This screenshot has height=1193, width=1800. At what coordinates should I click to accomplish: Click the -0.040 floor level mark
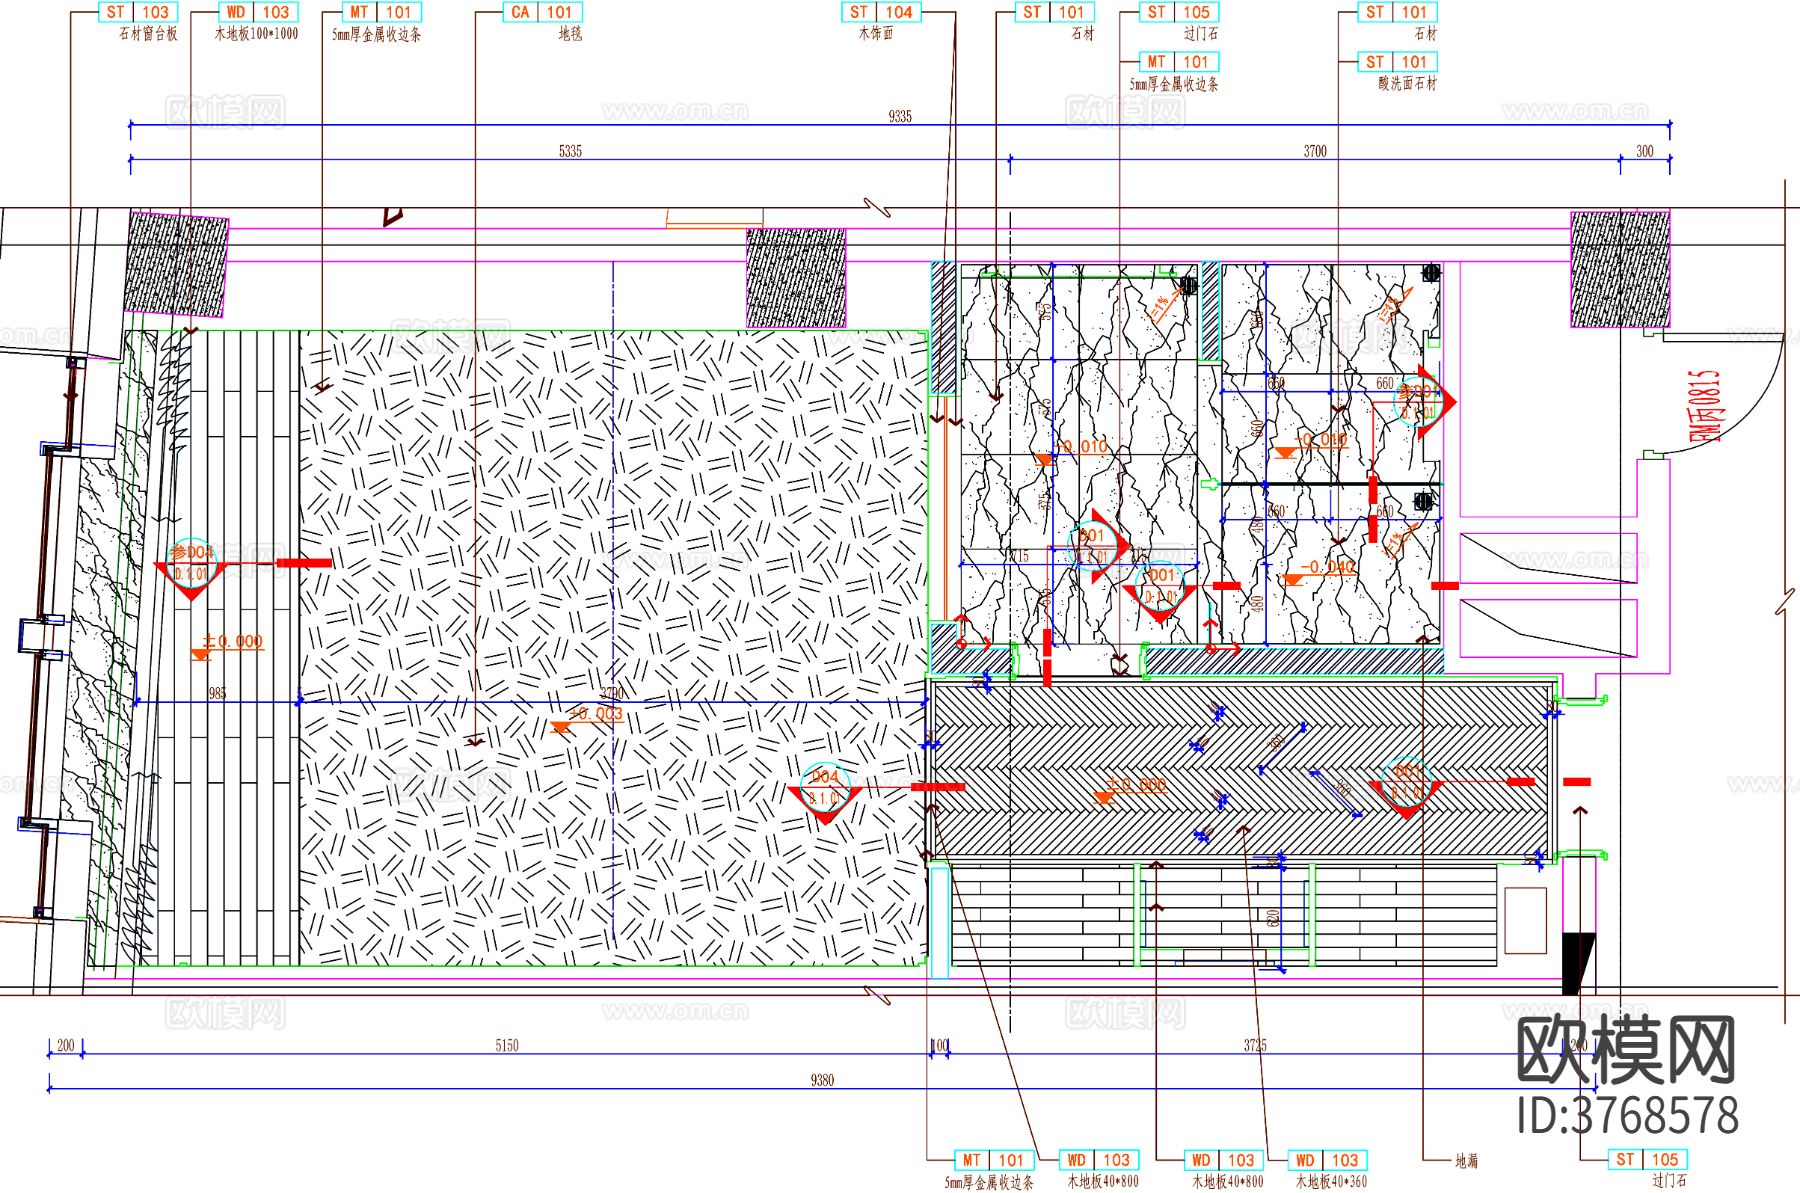[1328, 568]
